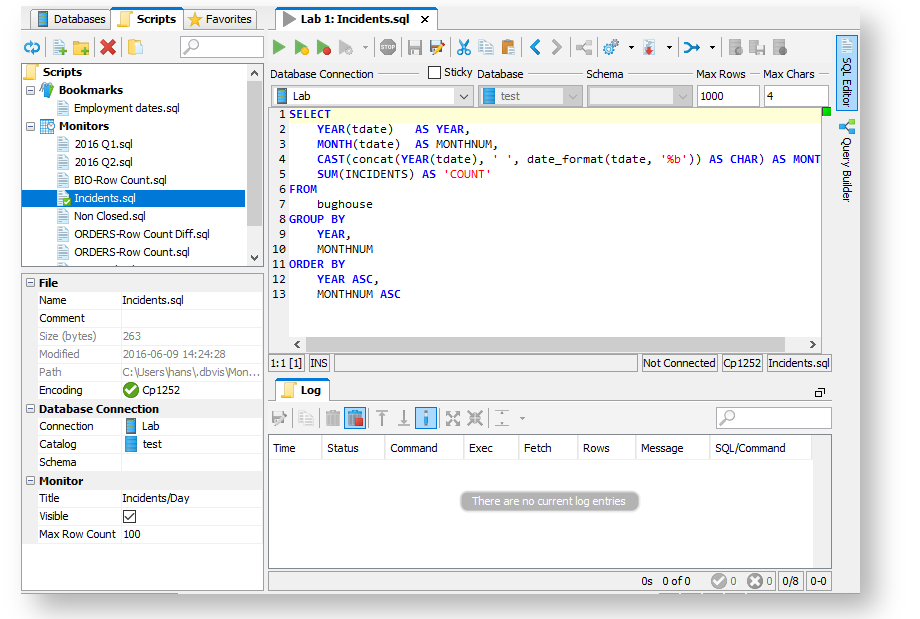Screen dimensions: 920x619
Task: Click the folder-with-page icon in Scripts toolbar
Action: [x=135, y=47]
